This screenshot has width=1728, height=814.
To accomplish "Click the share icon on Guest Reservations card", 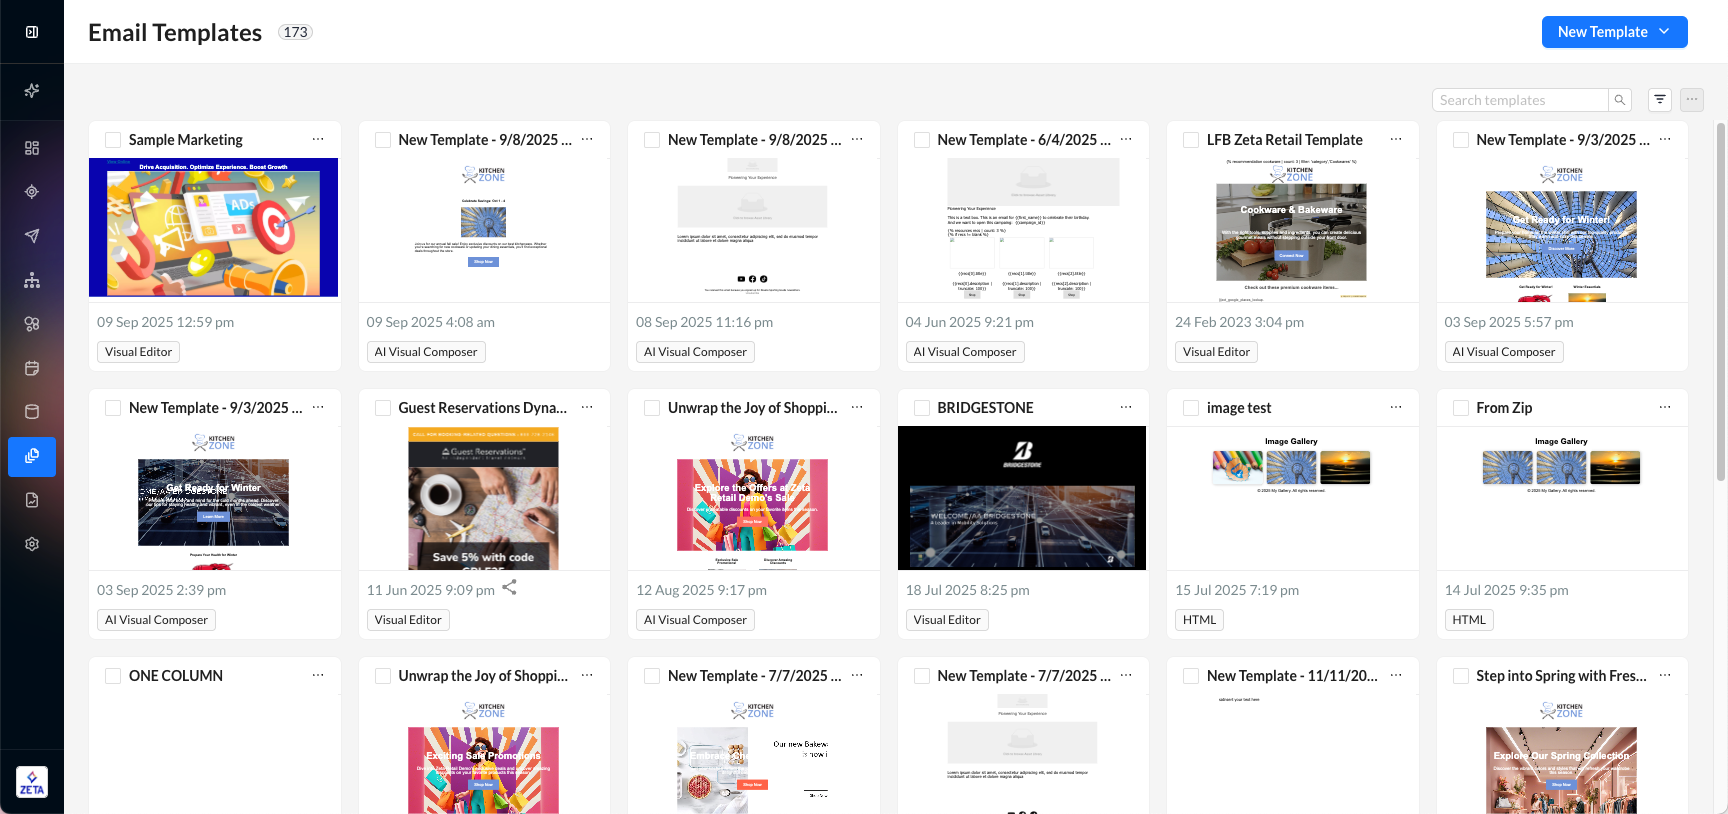I will point(509,588).
